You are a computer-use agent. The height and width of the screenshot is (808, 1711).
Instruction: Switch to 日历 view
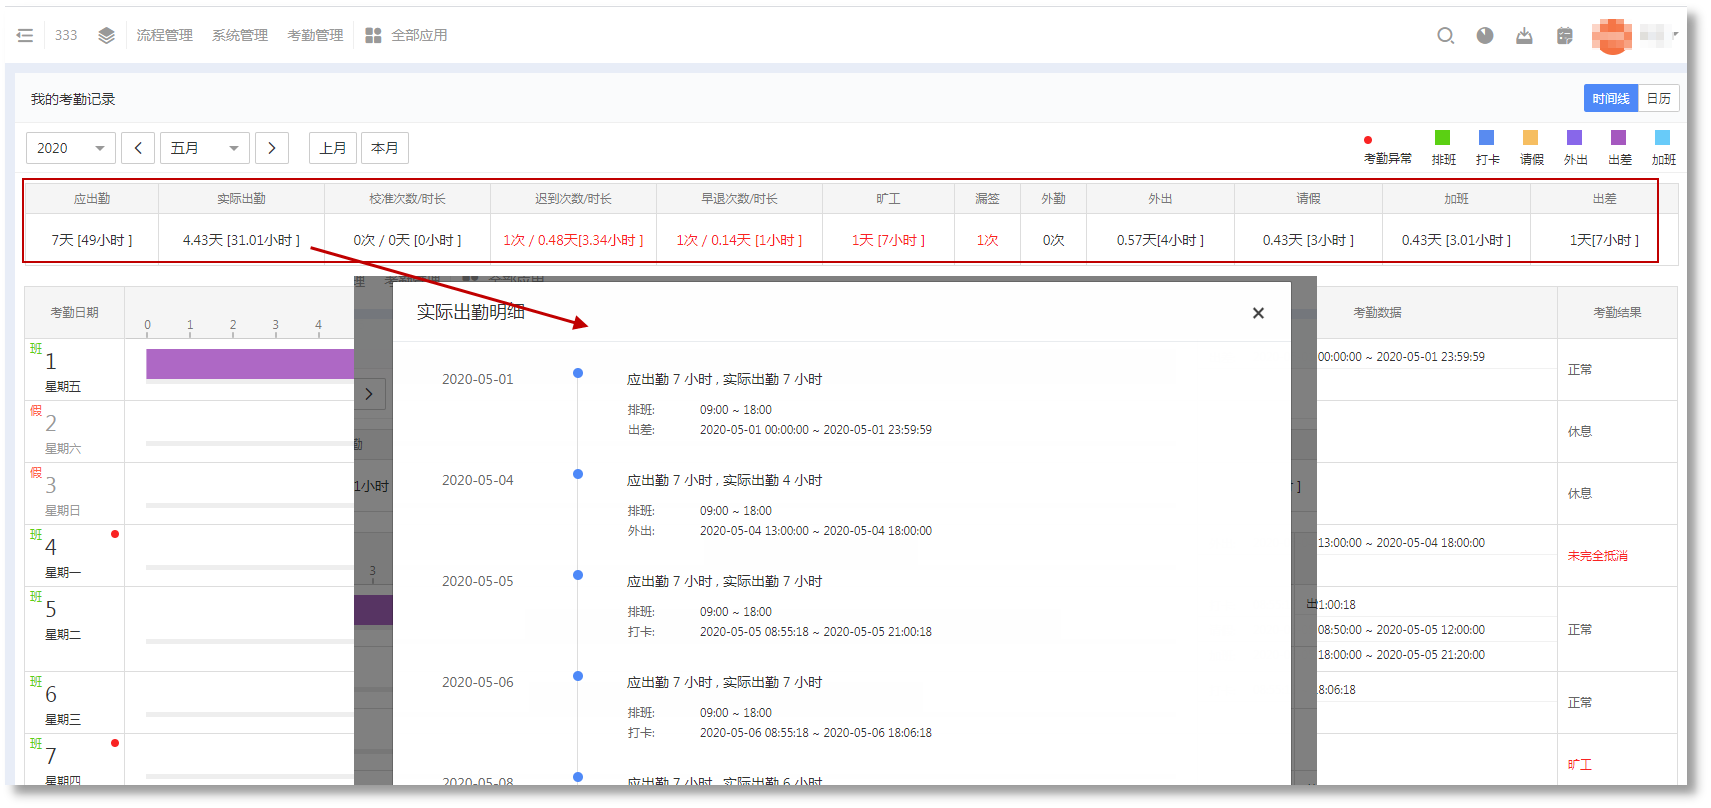(1658, 98)
